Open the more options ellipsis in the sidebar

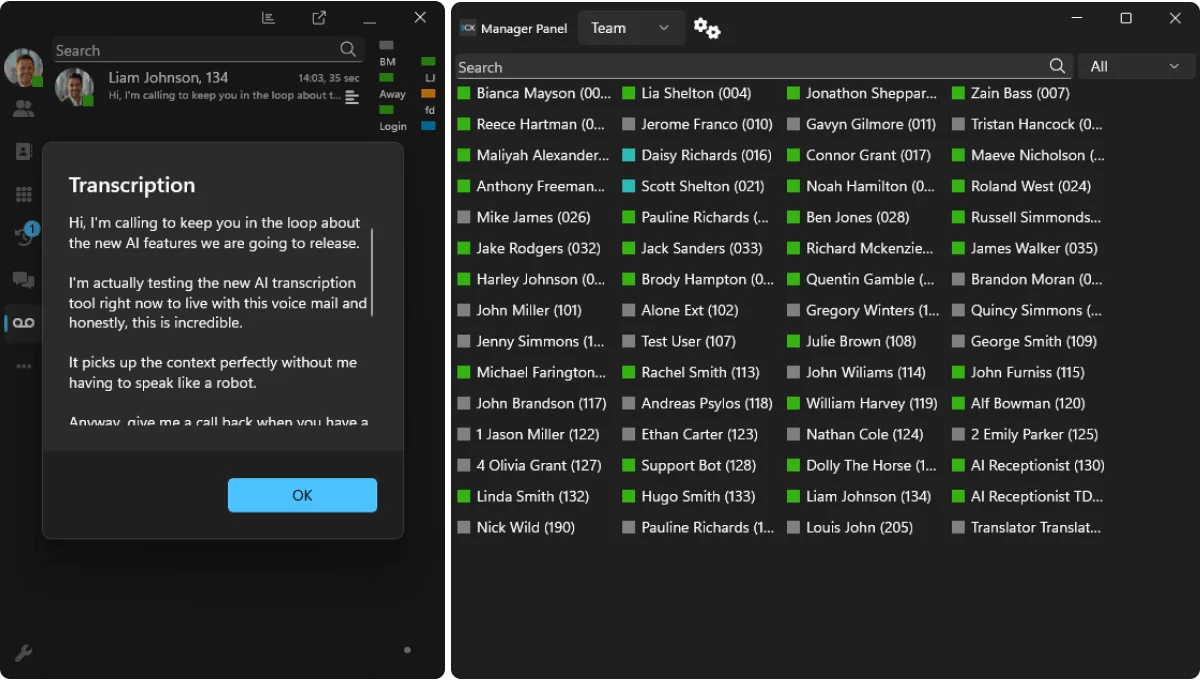23,367
